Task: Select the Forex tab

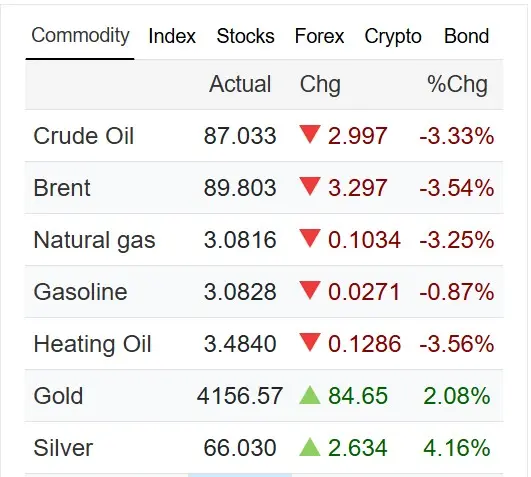Action: [319, 36]
